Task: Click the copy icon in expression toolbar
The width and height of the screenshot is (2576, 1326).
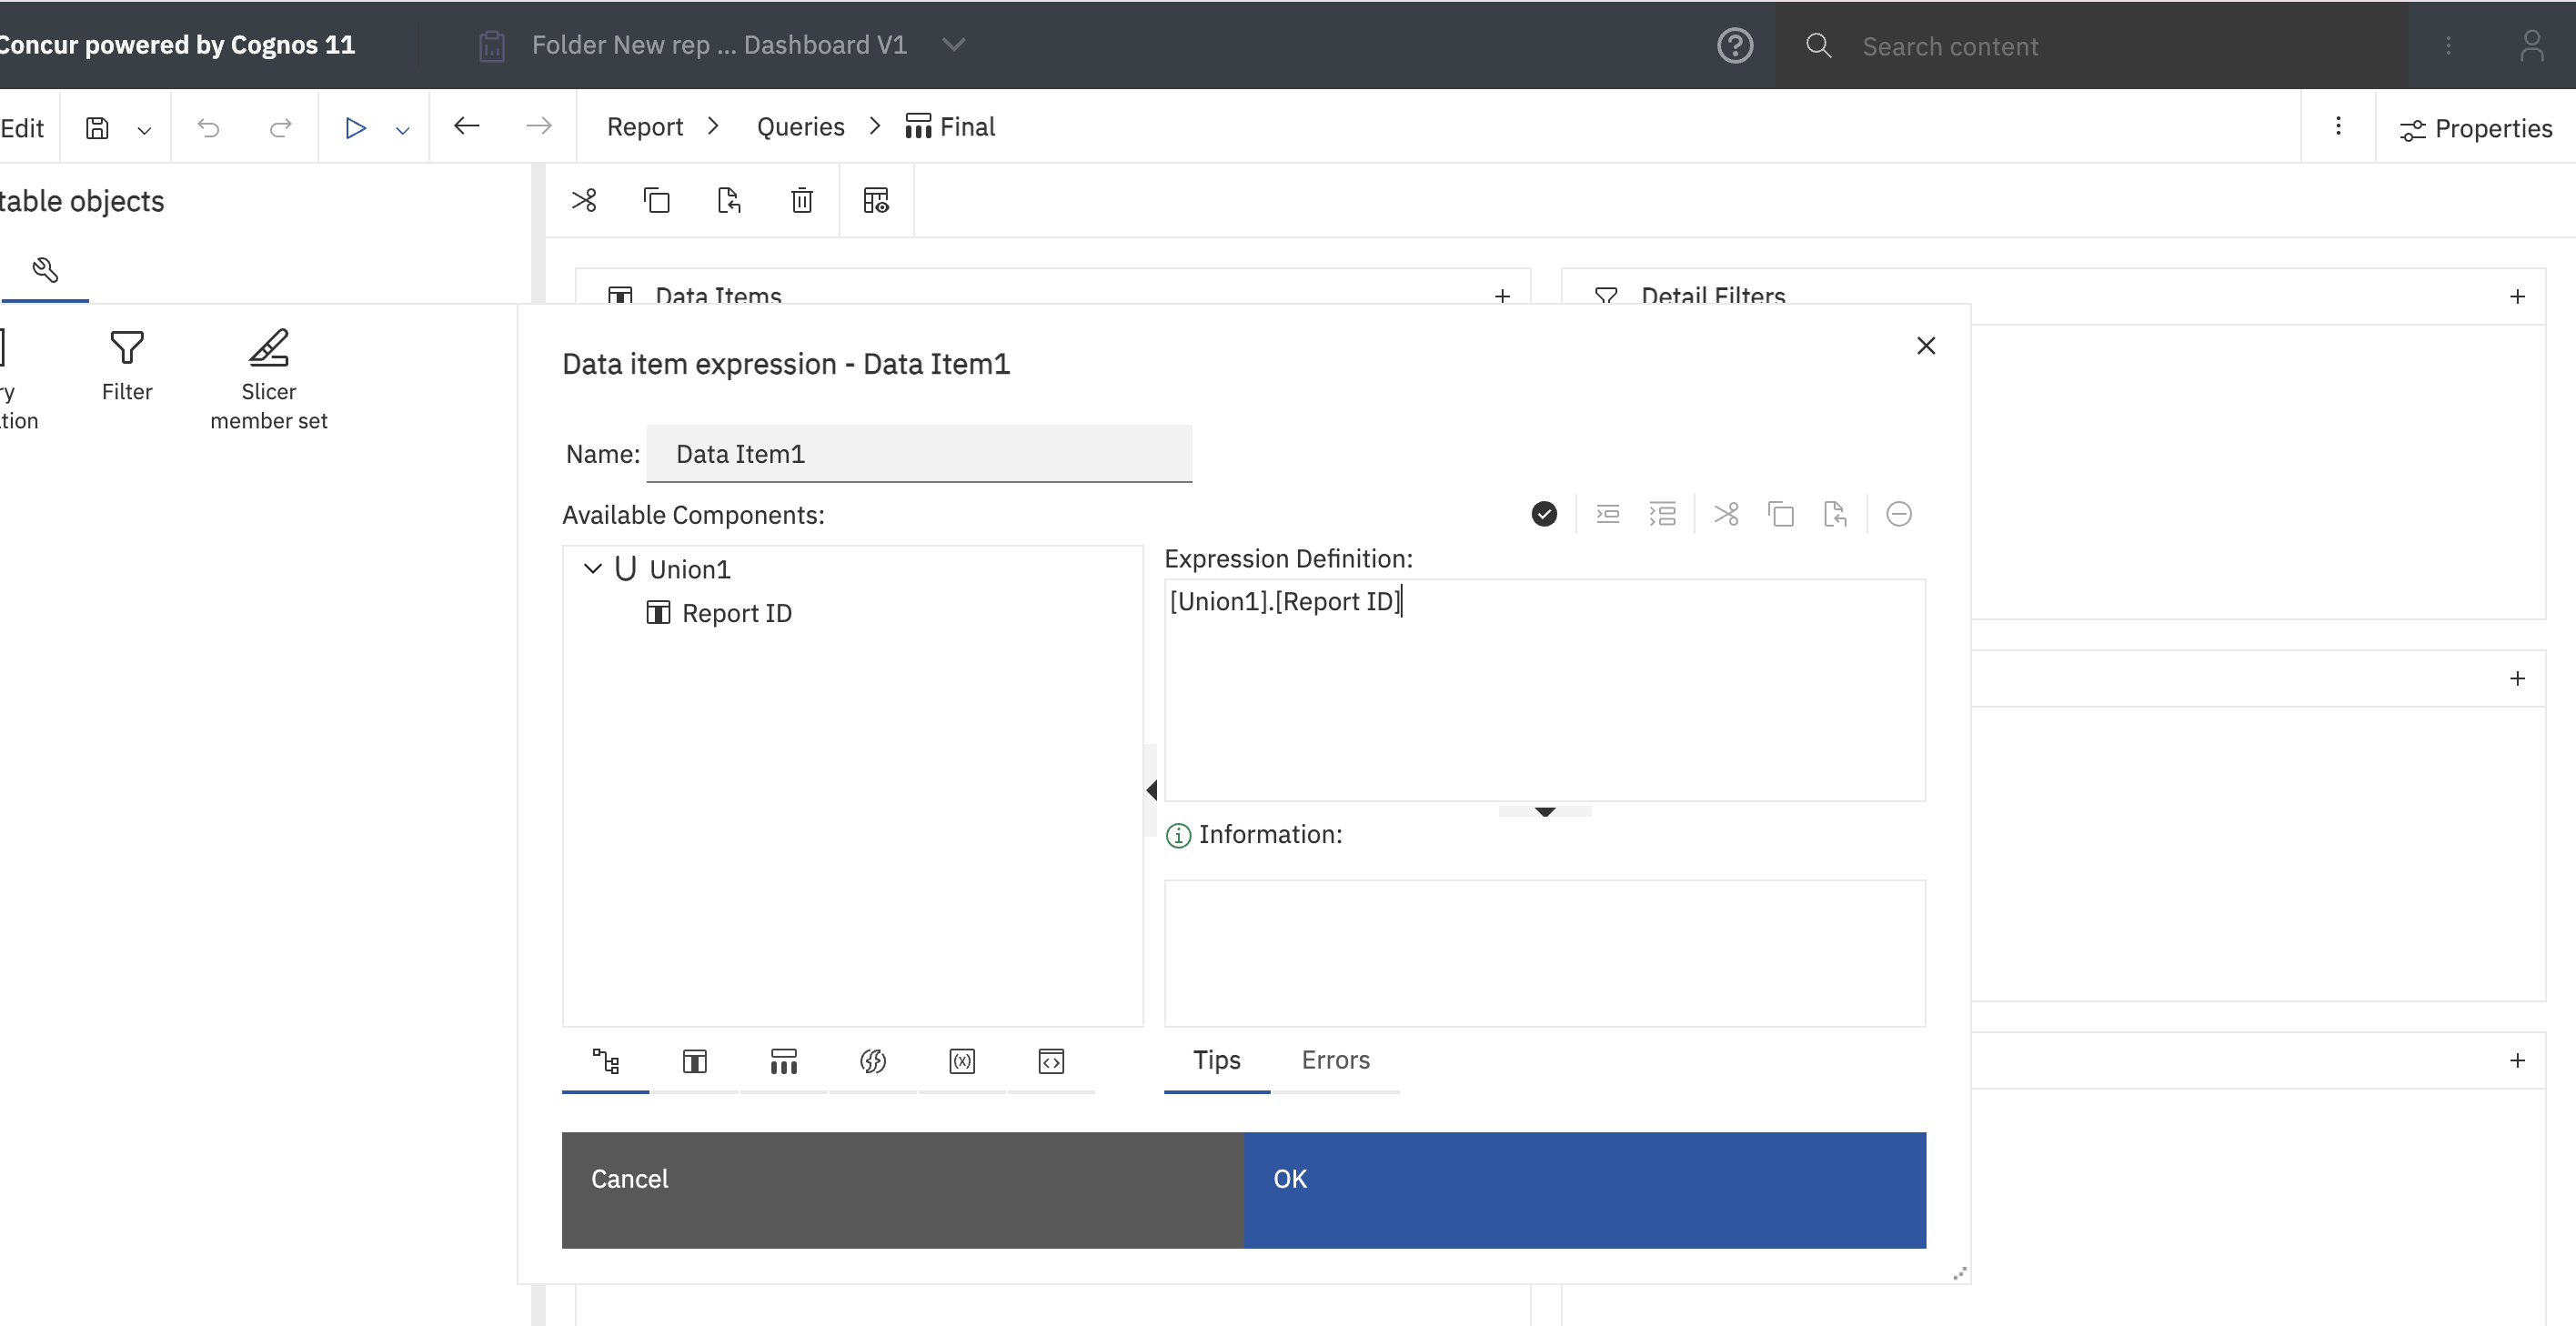Action: pyautogui.click(x=1781, y=514)
